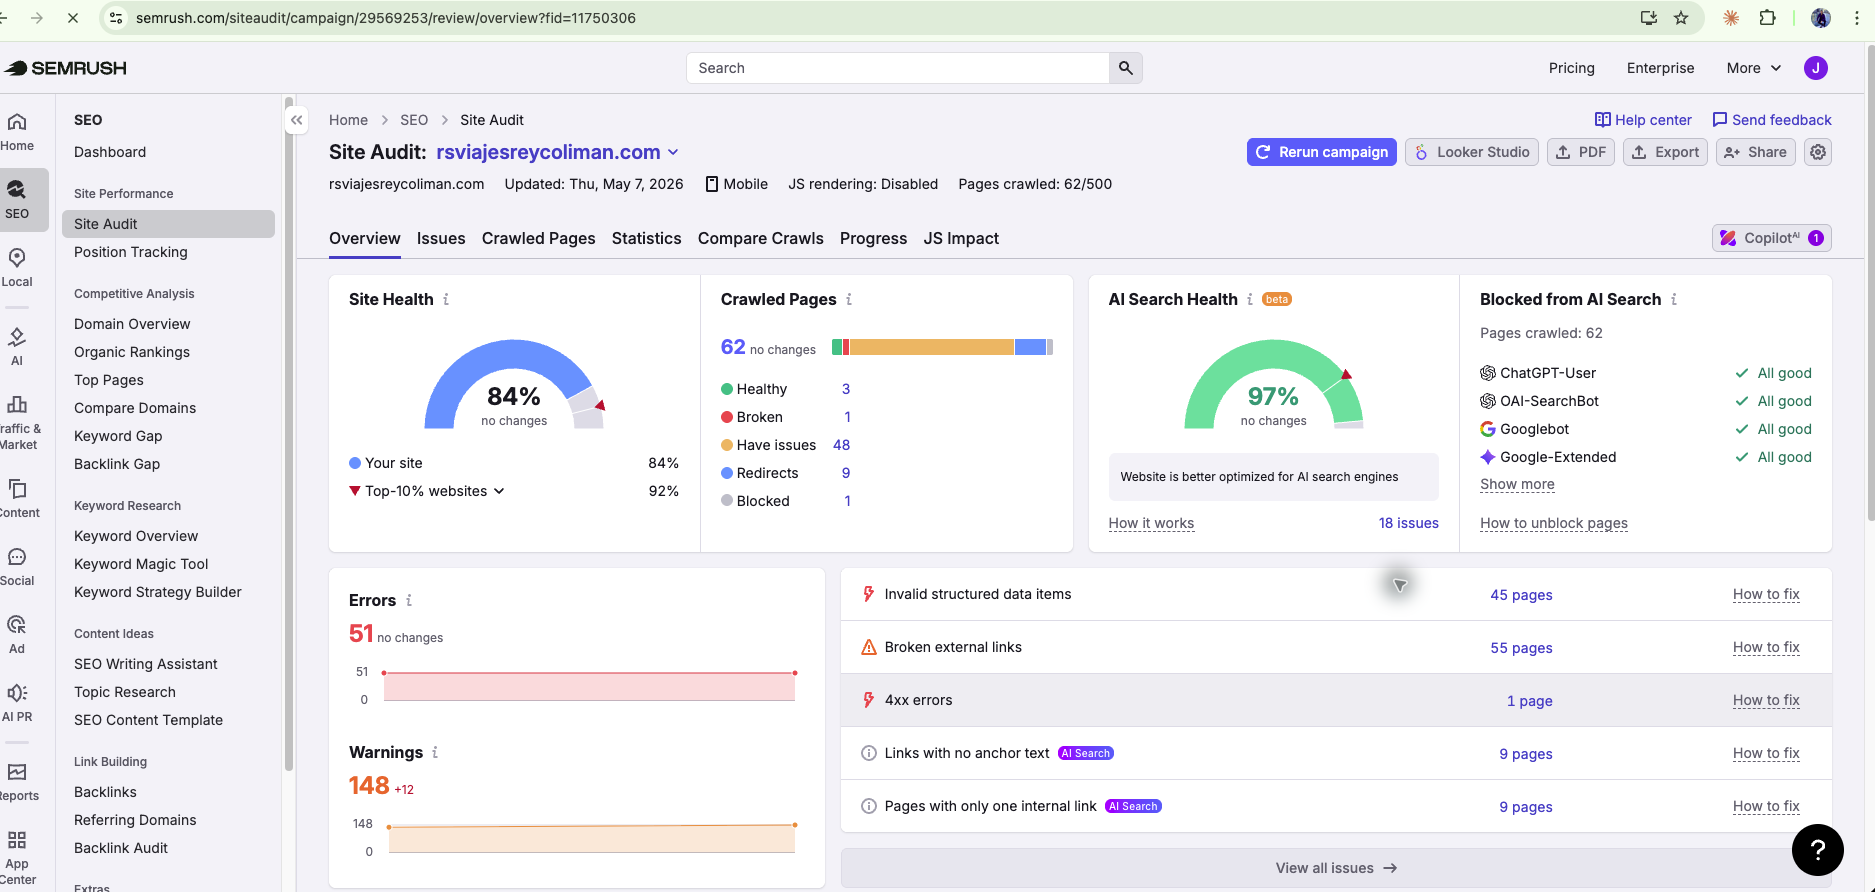Click the Blocked from AI Search info icon
This screenshot has width=1875, height=892.
1674,299
